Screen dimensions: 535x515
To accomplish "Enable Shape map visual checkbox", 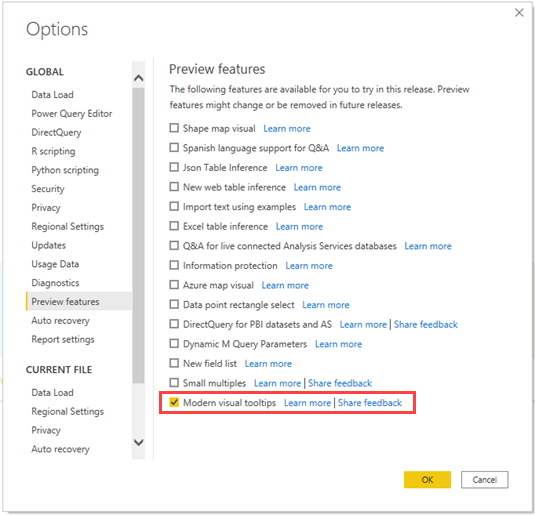I will (174, 128).
